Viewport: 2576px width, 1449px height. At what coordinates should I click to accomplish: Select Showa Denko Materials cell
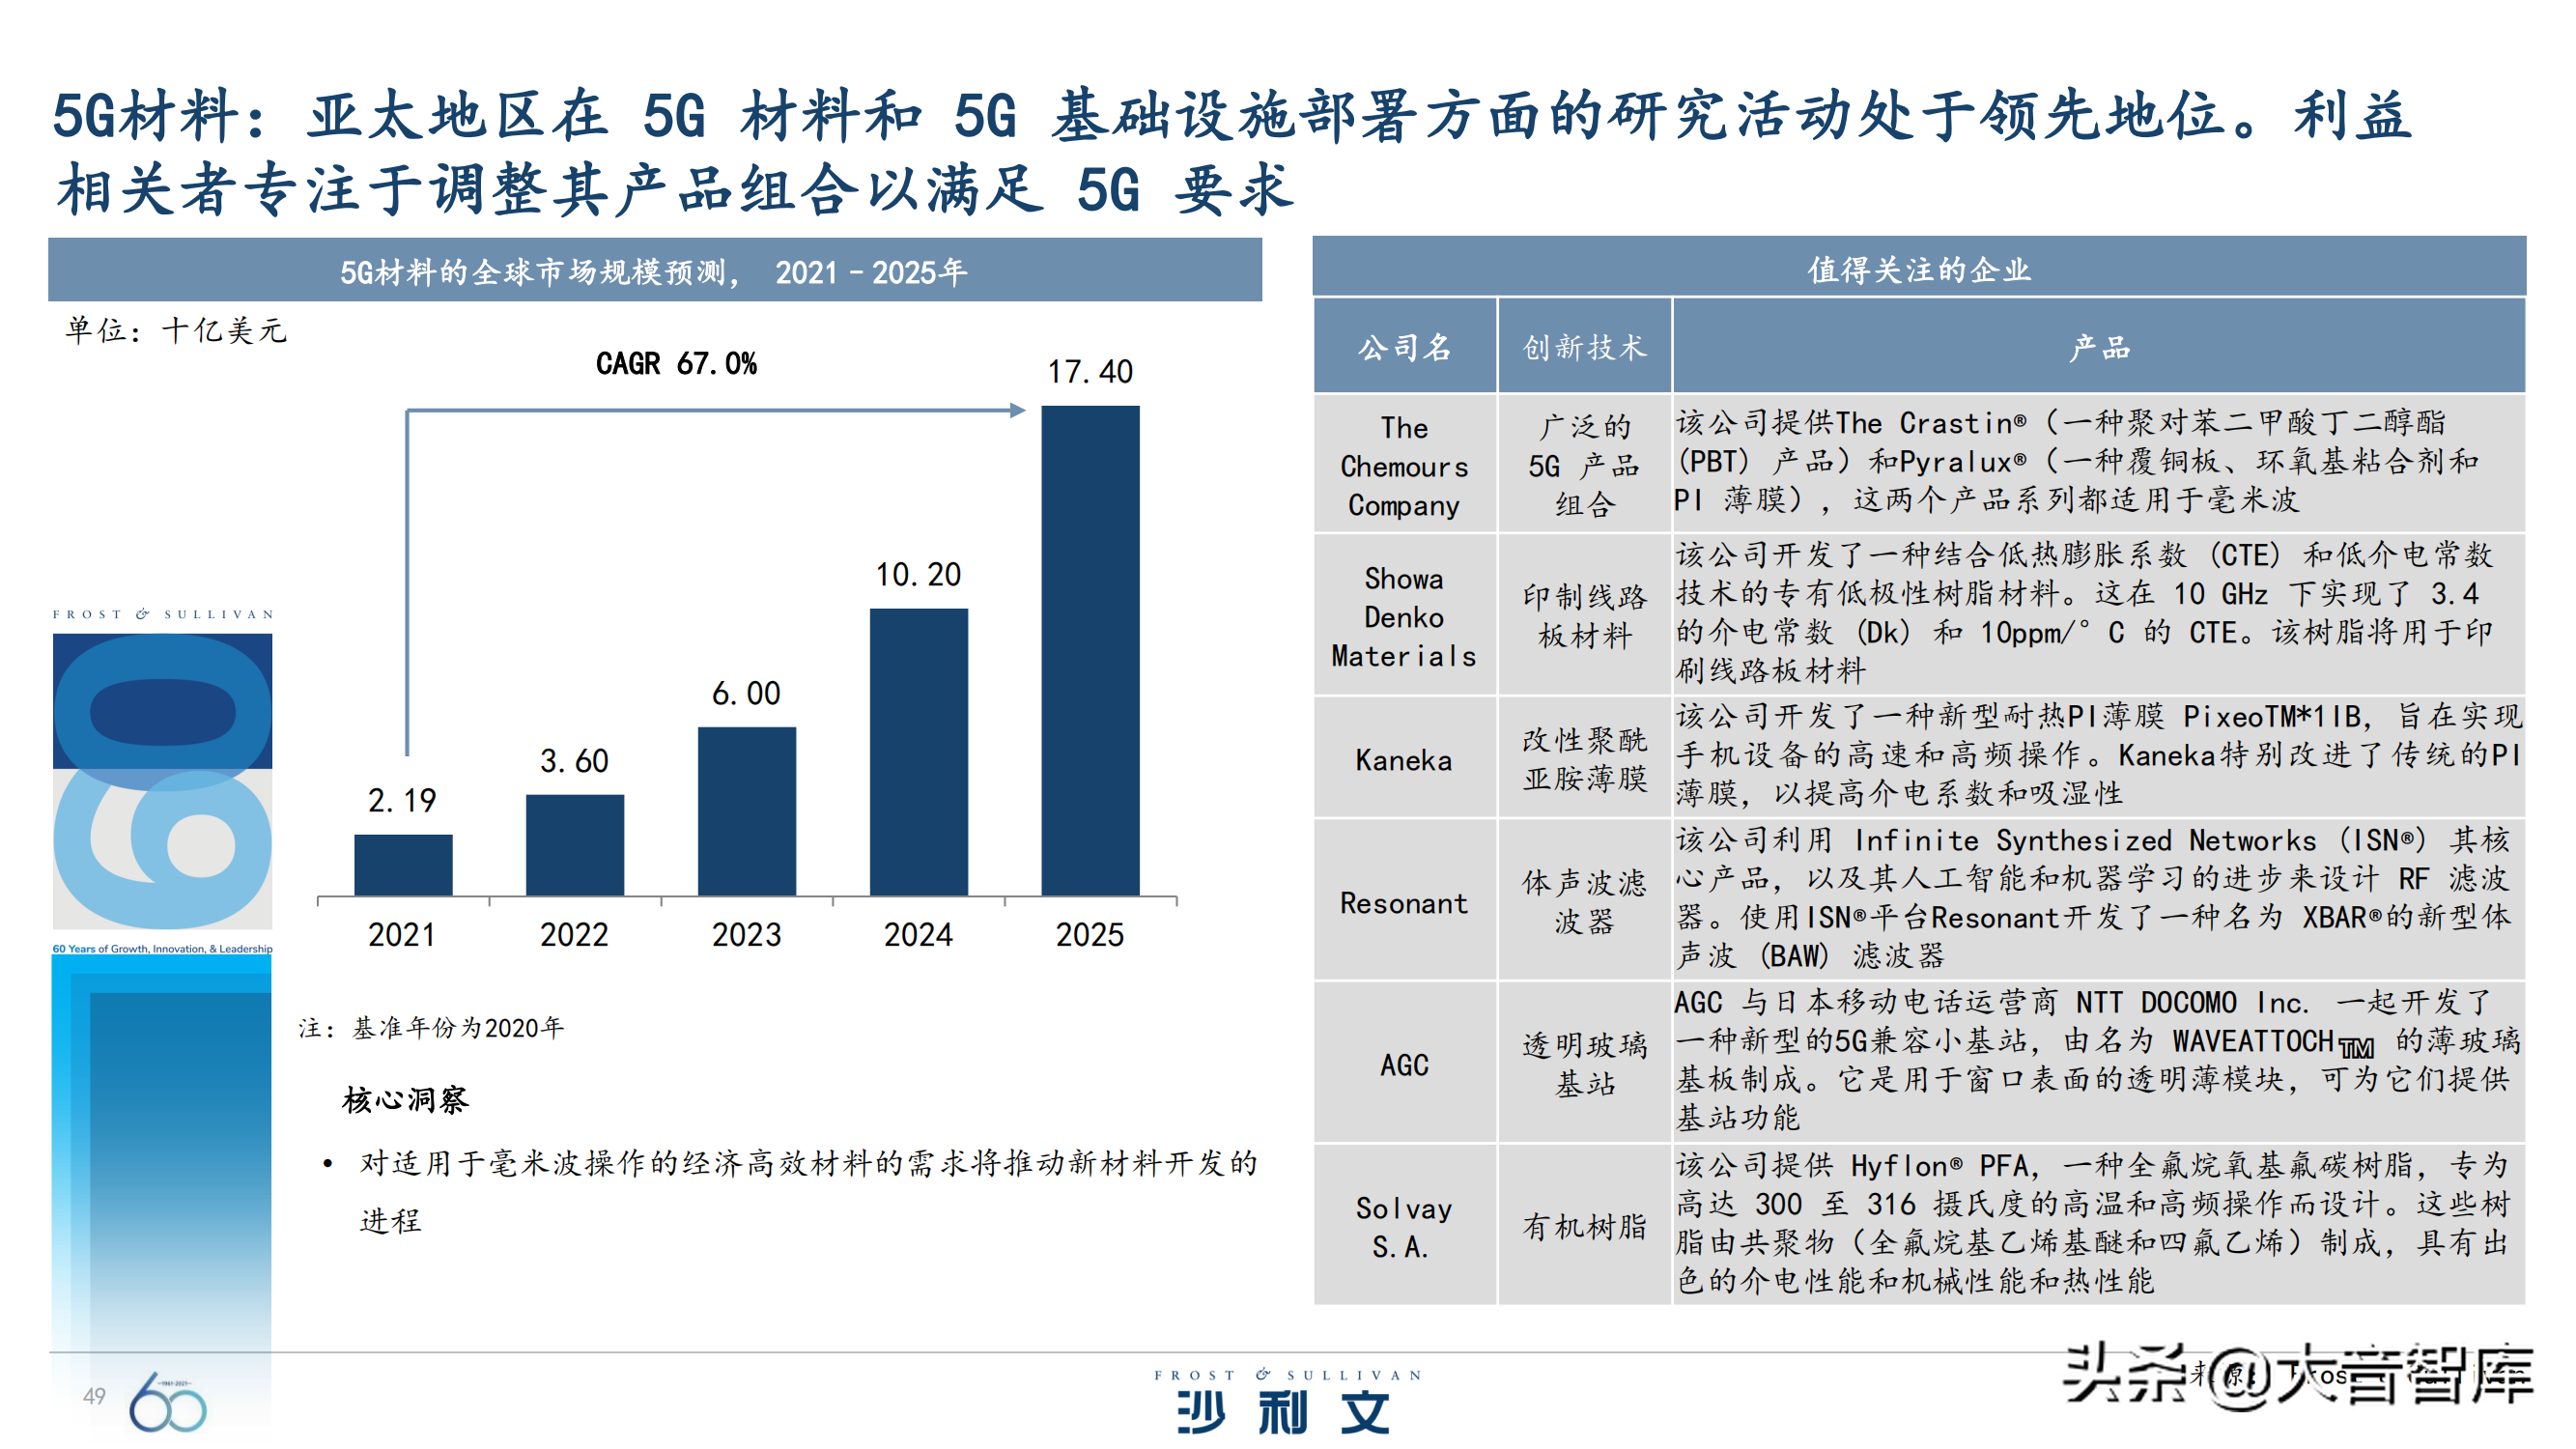point(1405,617)
